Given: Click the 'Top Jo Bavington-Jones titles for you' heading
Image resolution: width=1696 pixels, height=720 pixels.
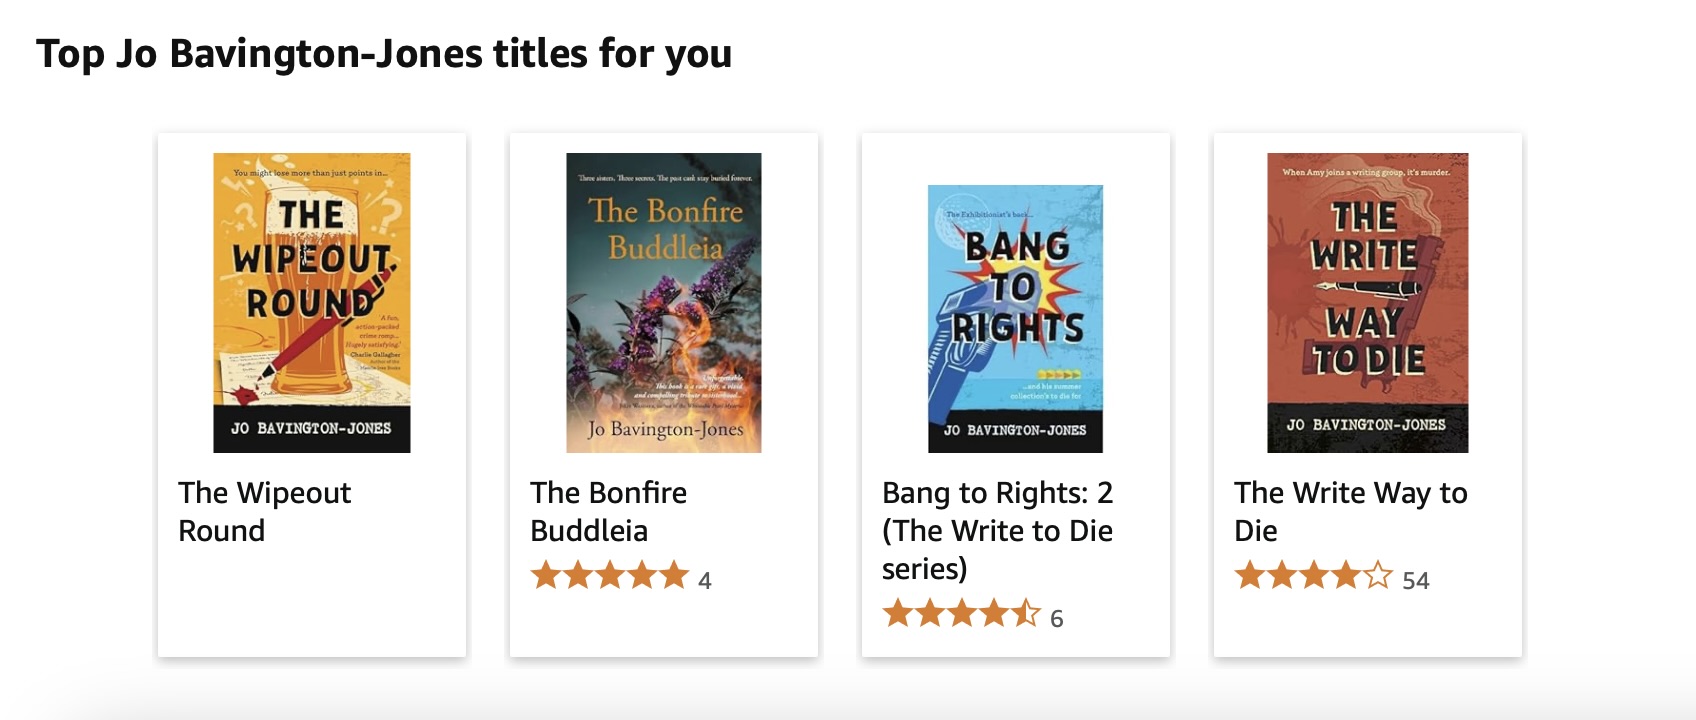Looking at the screenshot, I should pos(384,53).
